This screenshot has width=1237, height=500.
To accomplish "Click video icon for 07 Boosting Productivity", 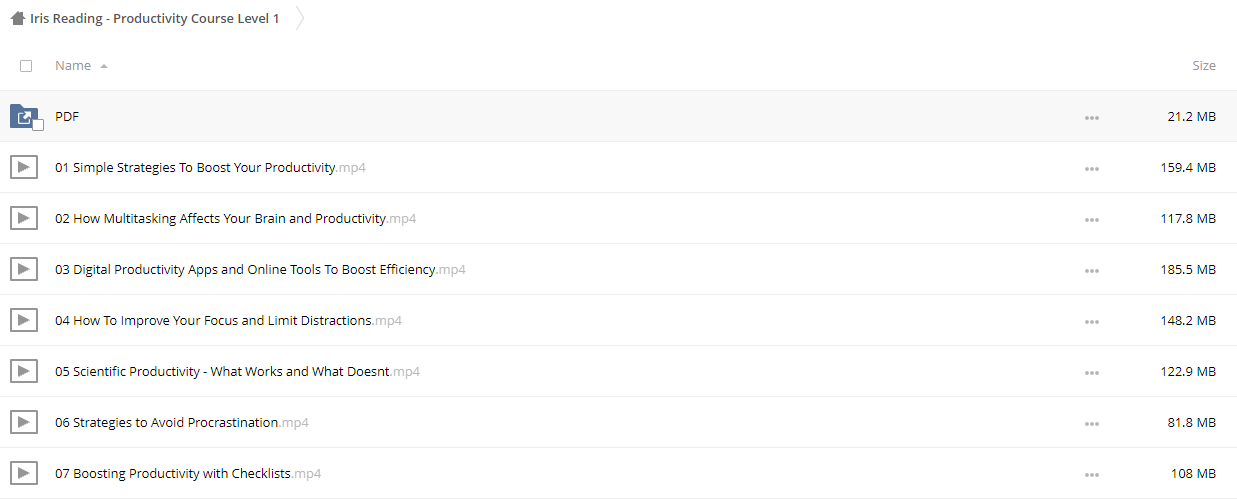I will point(24,473).
